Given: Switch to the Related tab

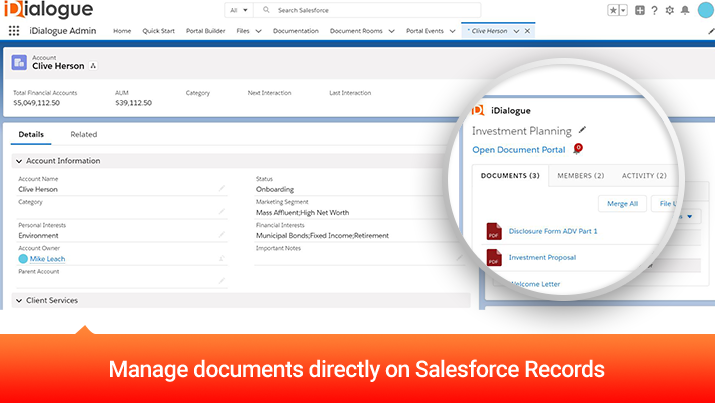Looking at the screenshot, I should [x=84, y=134].
